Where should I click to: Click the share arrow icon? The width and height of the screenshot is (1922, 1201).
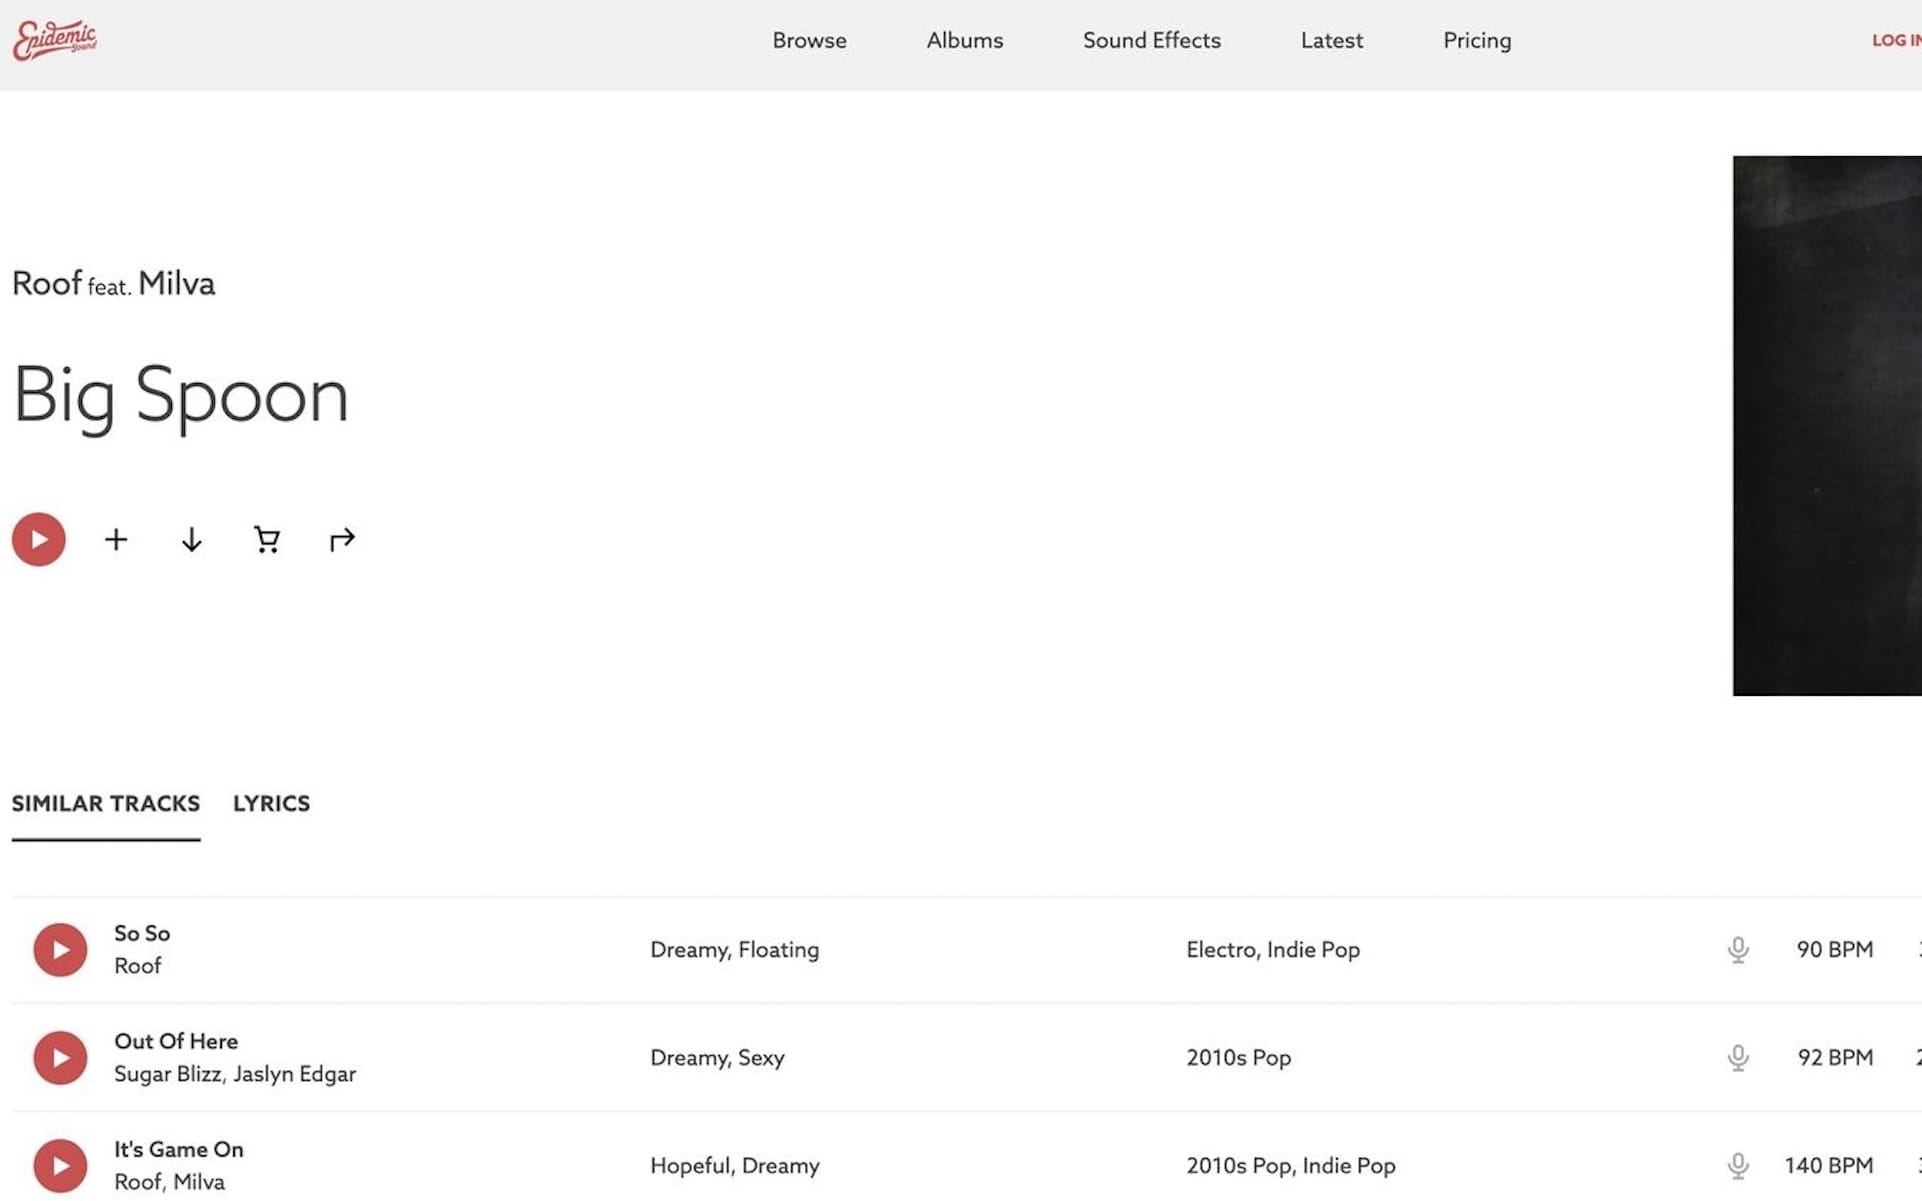coord(342,540)
